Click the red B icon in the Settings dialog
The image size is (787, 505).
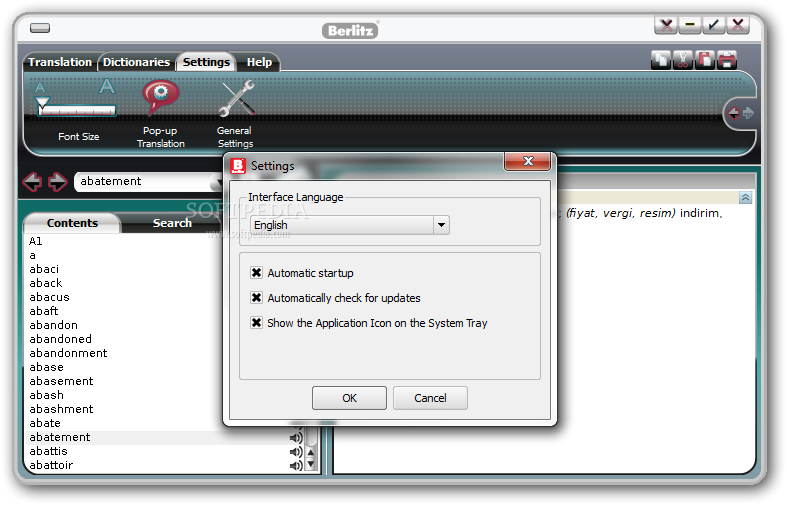[238, 166]
